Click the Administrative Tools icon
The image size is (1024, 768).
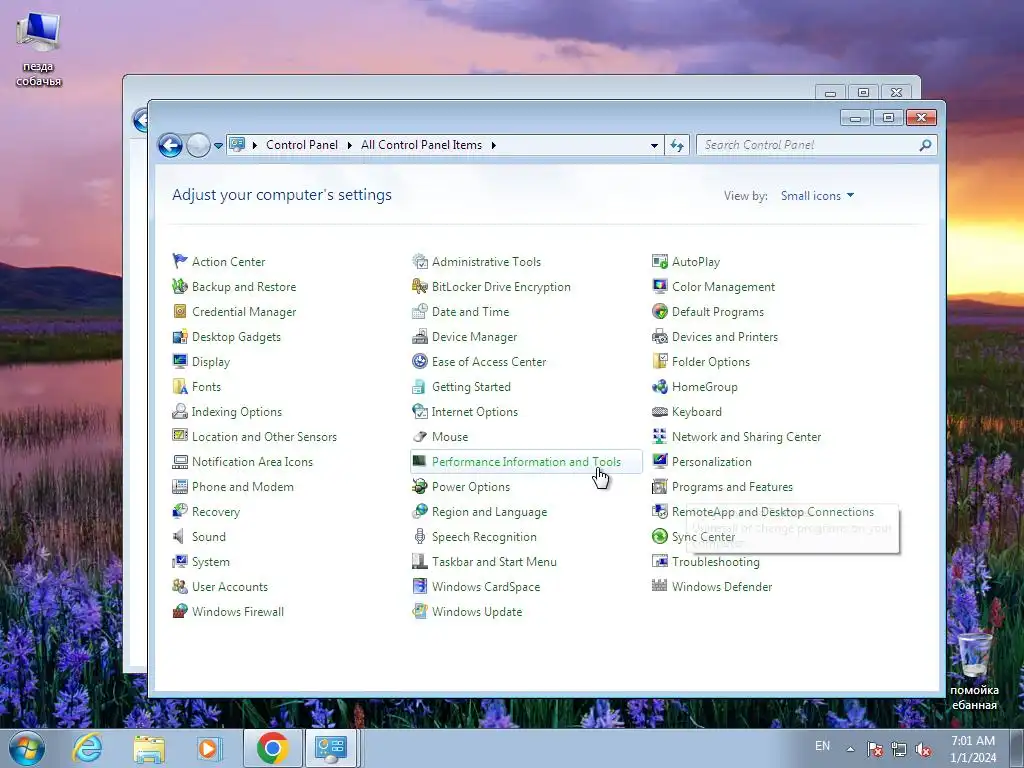[x=420, y=261]
